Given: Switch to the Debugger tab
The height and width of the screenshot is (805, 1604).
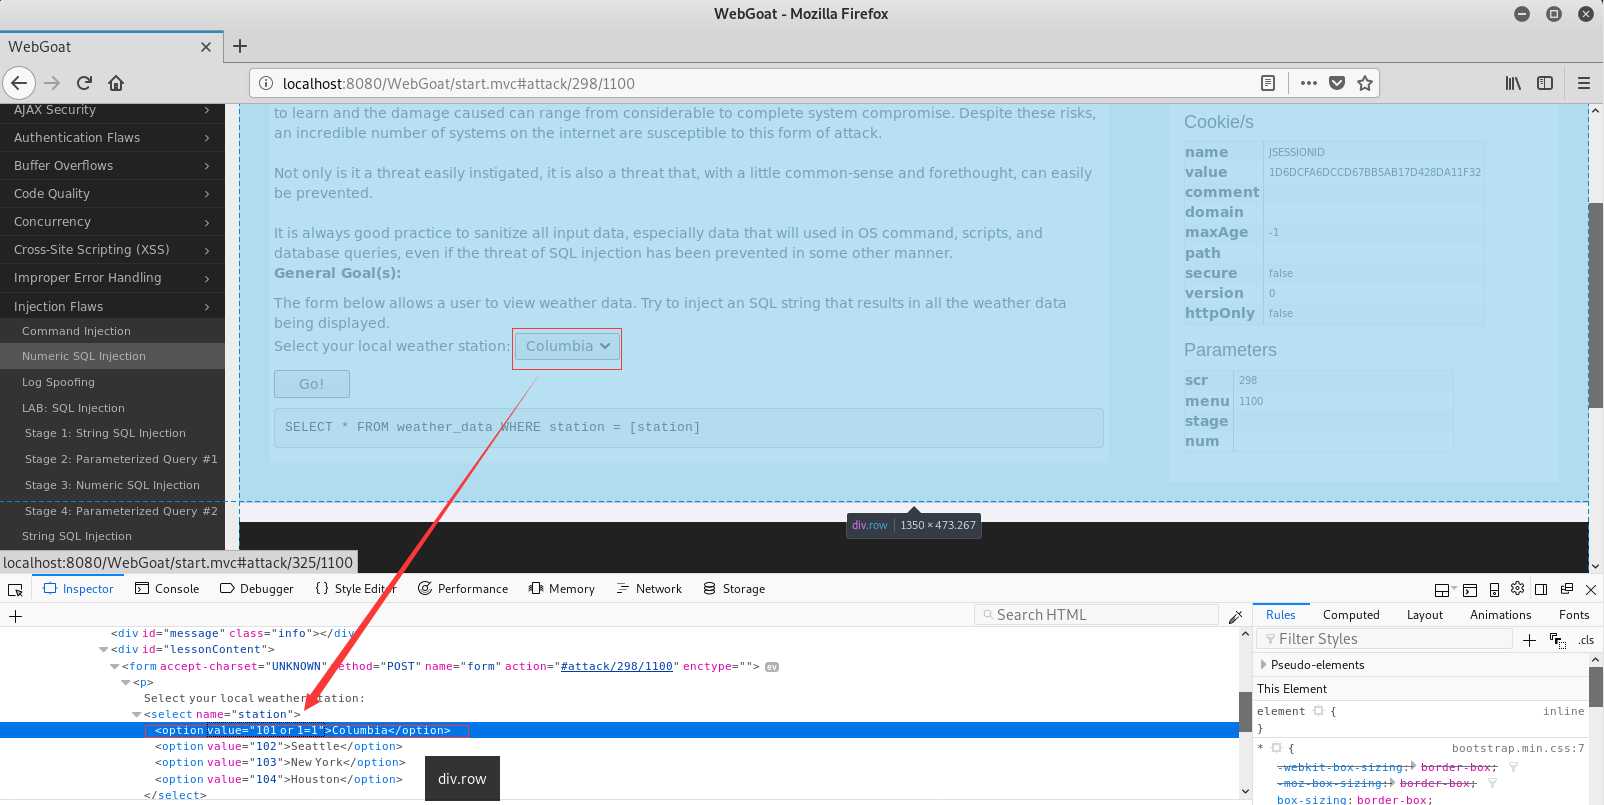Looking at the screenshot, I should coord(256,589).
